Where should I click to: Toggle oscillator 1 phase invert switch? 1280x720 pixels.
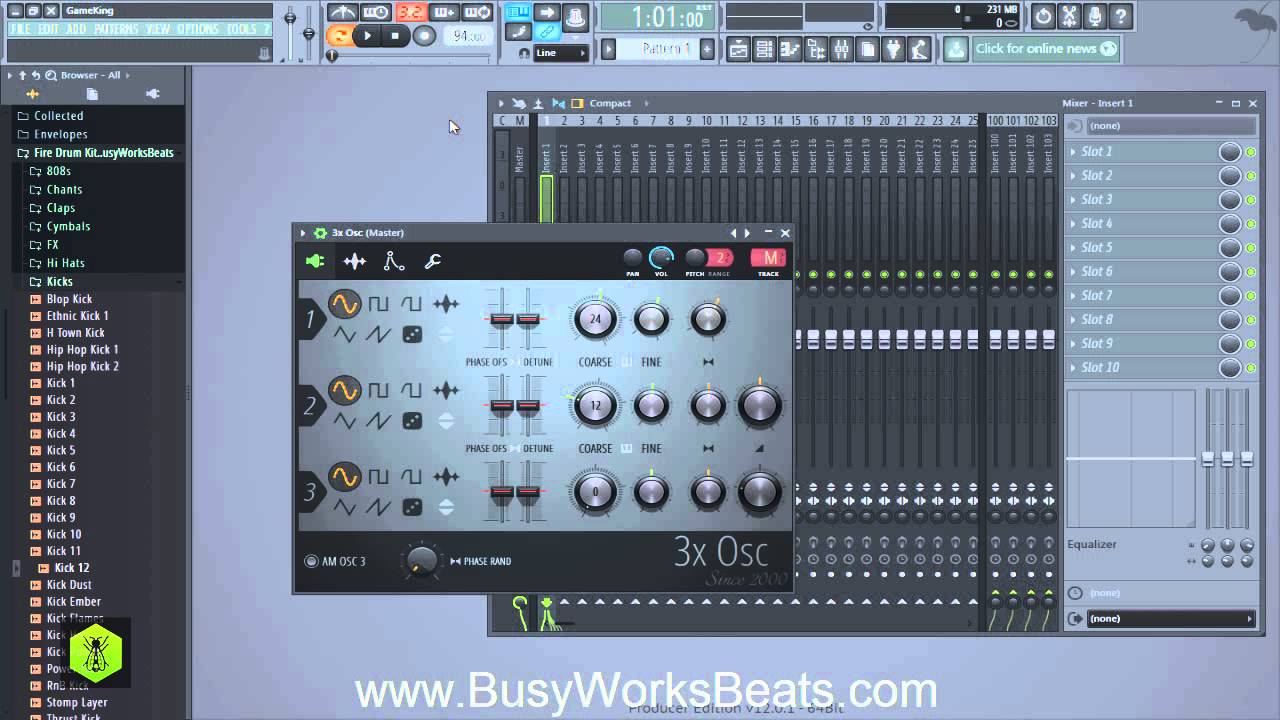tap(446, 335)
